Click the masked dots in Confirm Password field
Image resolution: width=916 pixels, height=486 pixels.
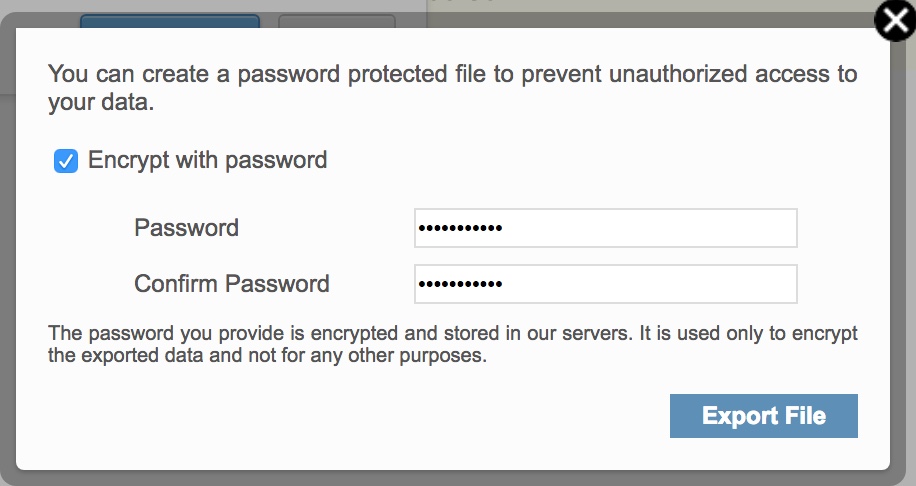[x=459, y=284]
